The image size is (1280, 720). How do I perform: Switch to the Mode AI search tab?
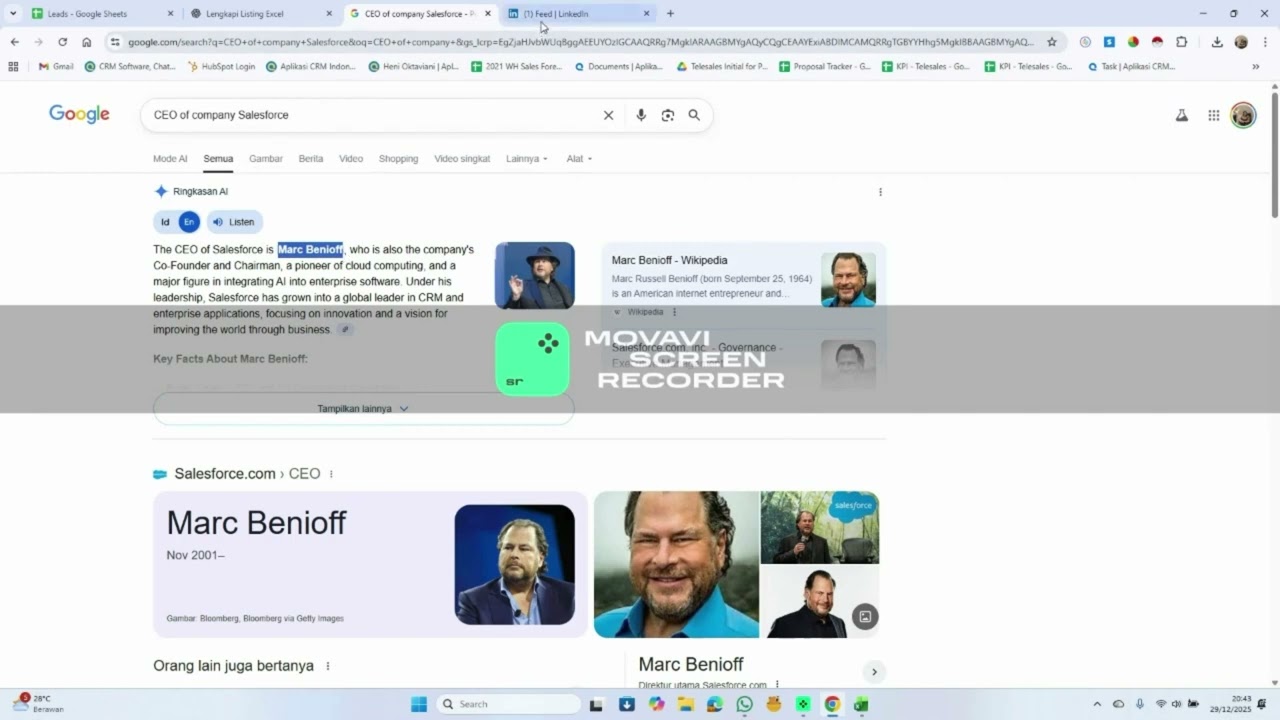[x=170, y=159]
